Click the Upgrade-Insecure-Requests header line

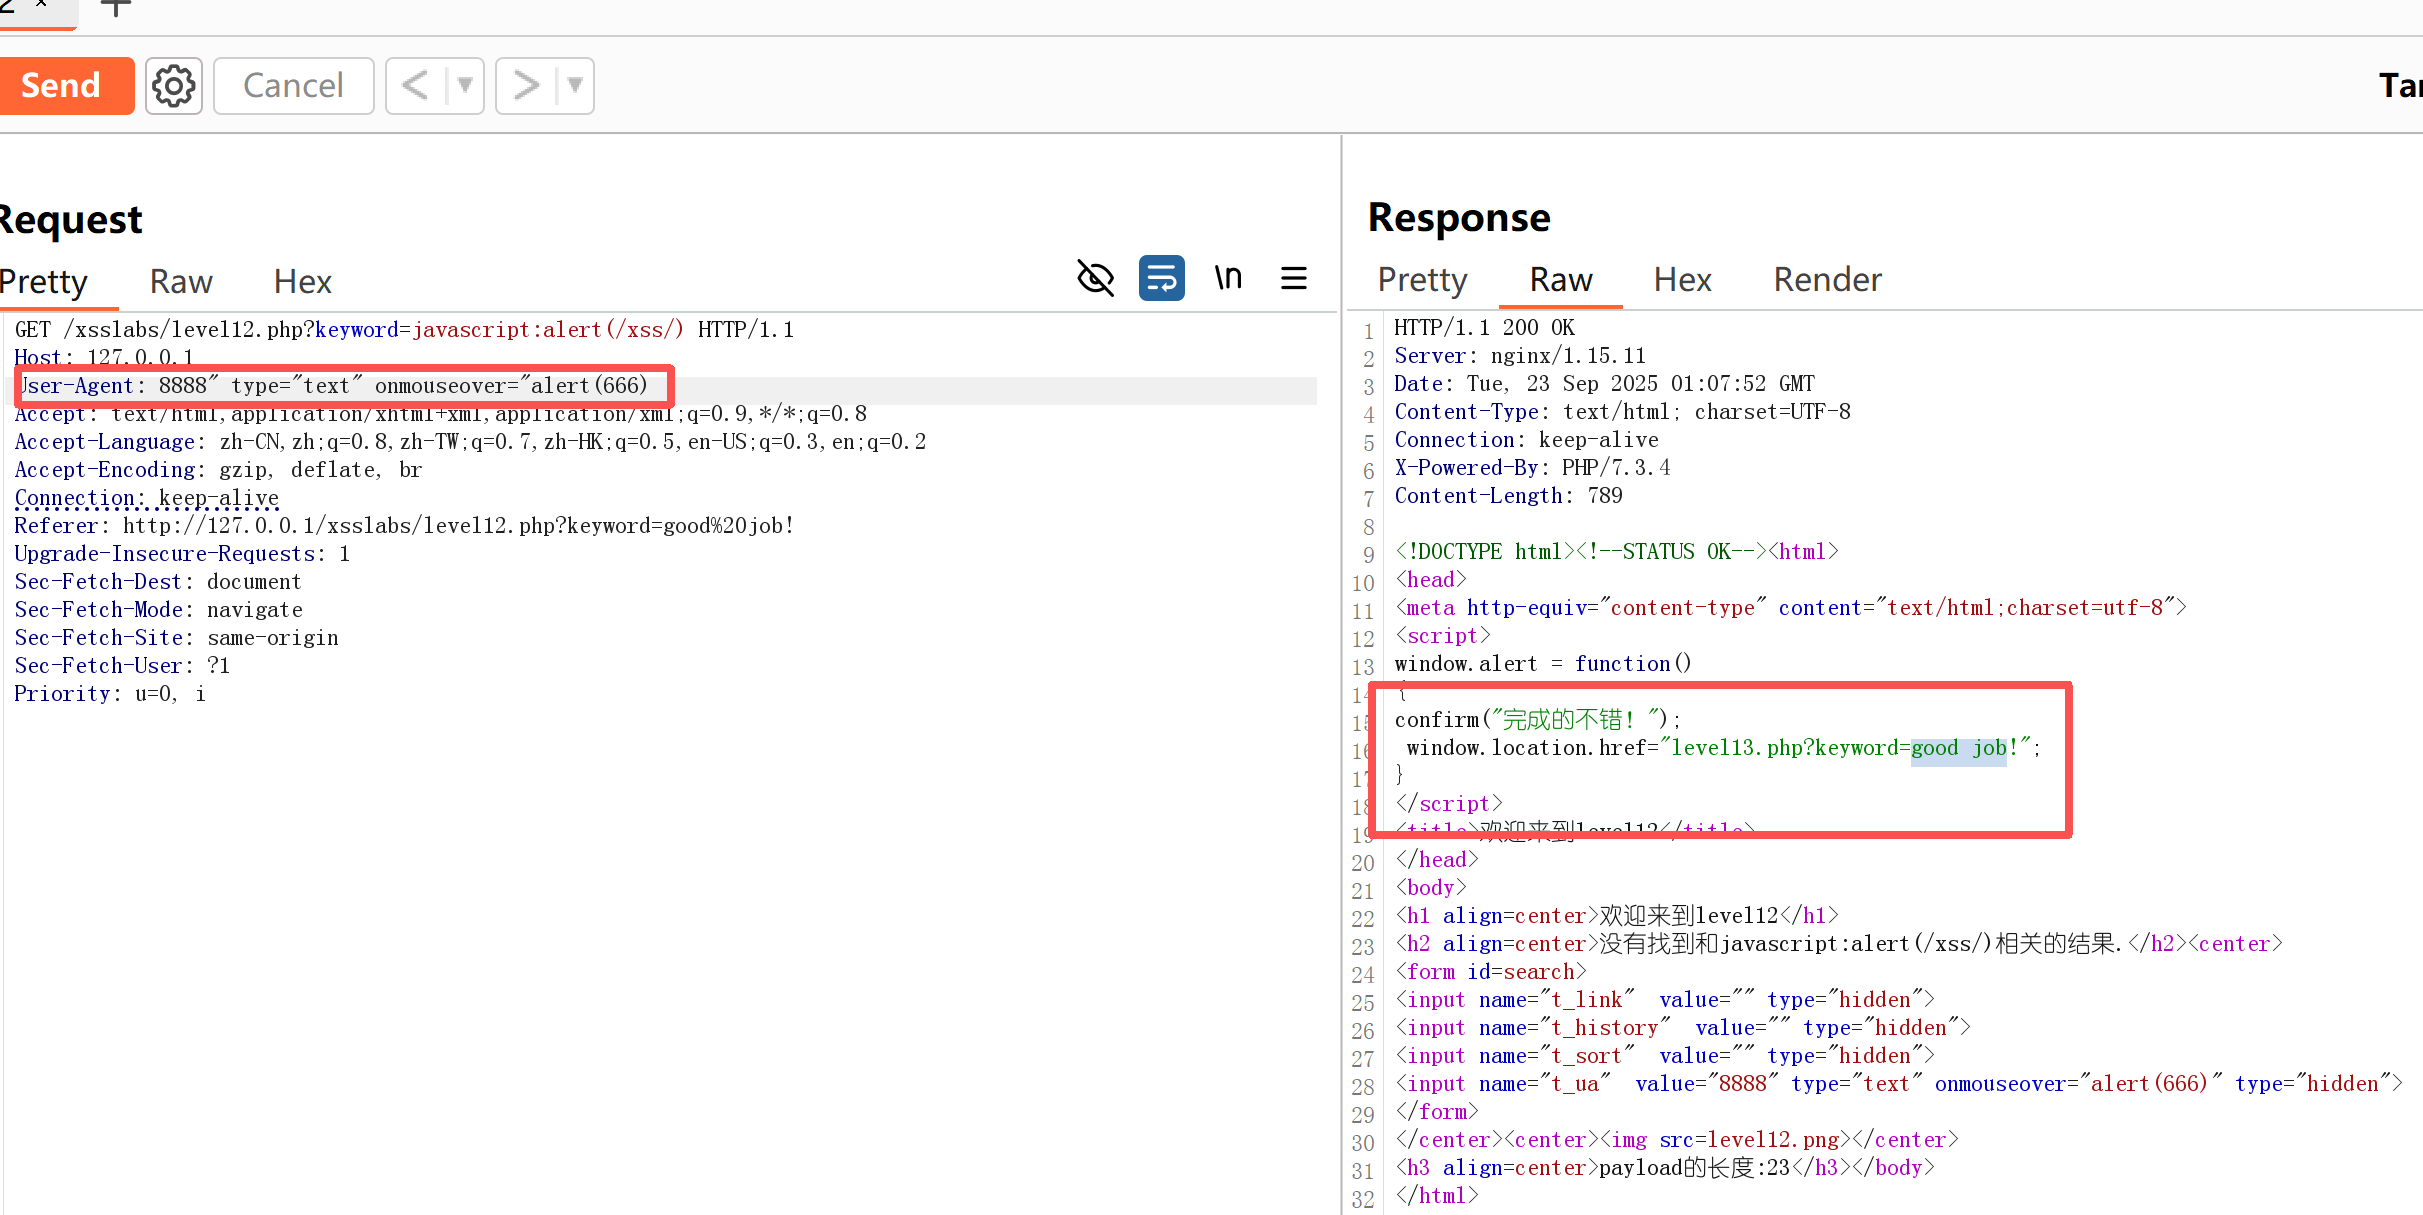click(182, 554)
